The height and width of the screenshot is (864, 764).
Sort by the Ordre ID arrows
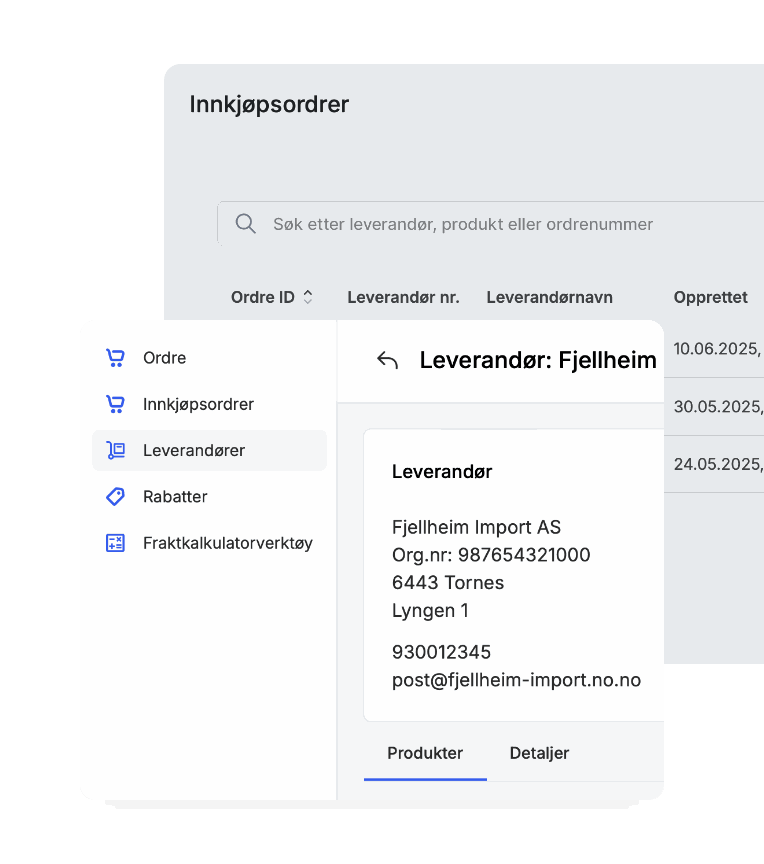click(x=308, y=297)
